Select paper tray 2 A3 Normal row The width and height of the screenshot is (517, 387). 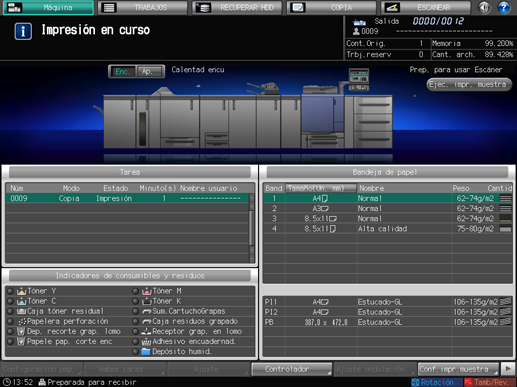tap(388, 209)
